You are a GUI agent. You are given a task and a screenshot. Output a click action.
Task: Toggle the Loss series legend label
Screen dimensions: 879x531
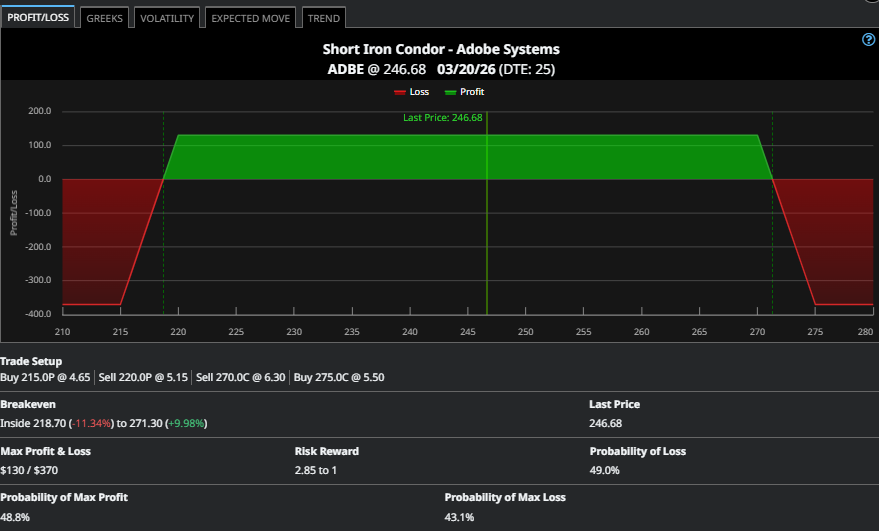point(419,92)
